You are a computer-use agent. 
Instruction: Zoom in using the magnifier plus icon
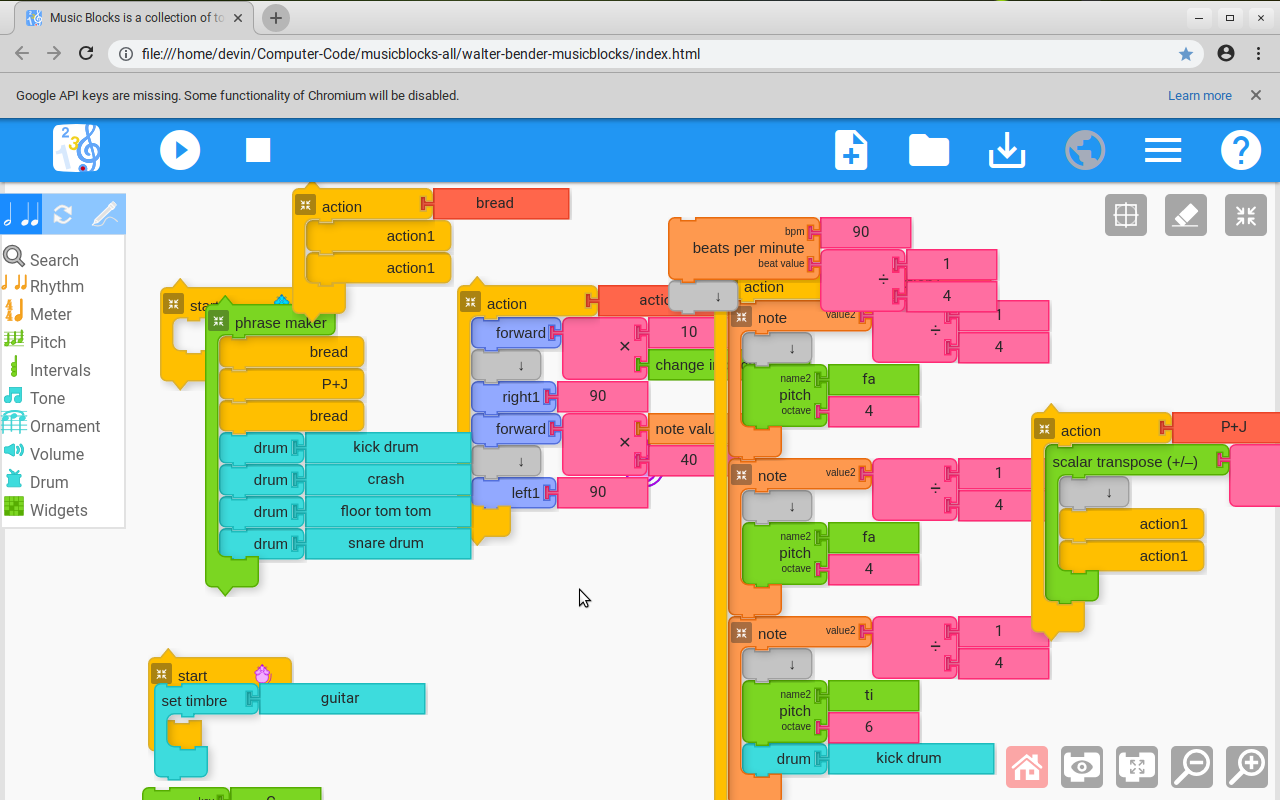click(1245, 767)
